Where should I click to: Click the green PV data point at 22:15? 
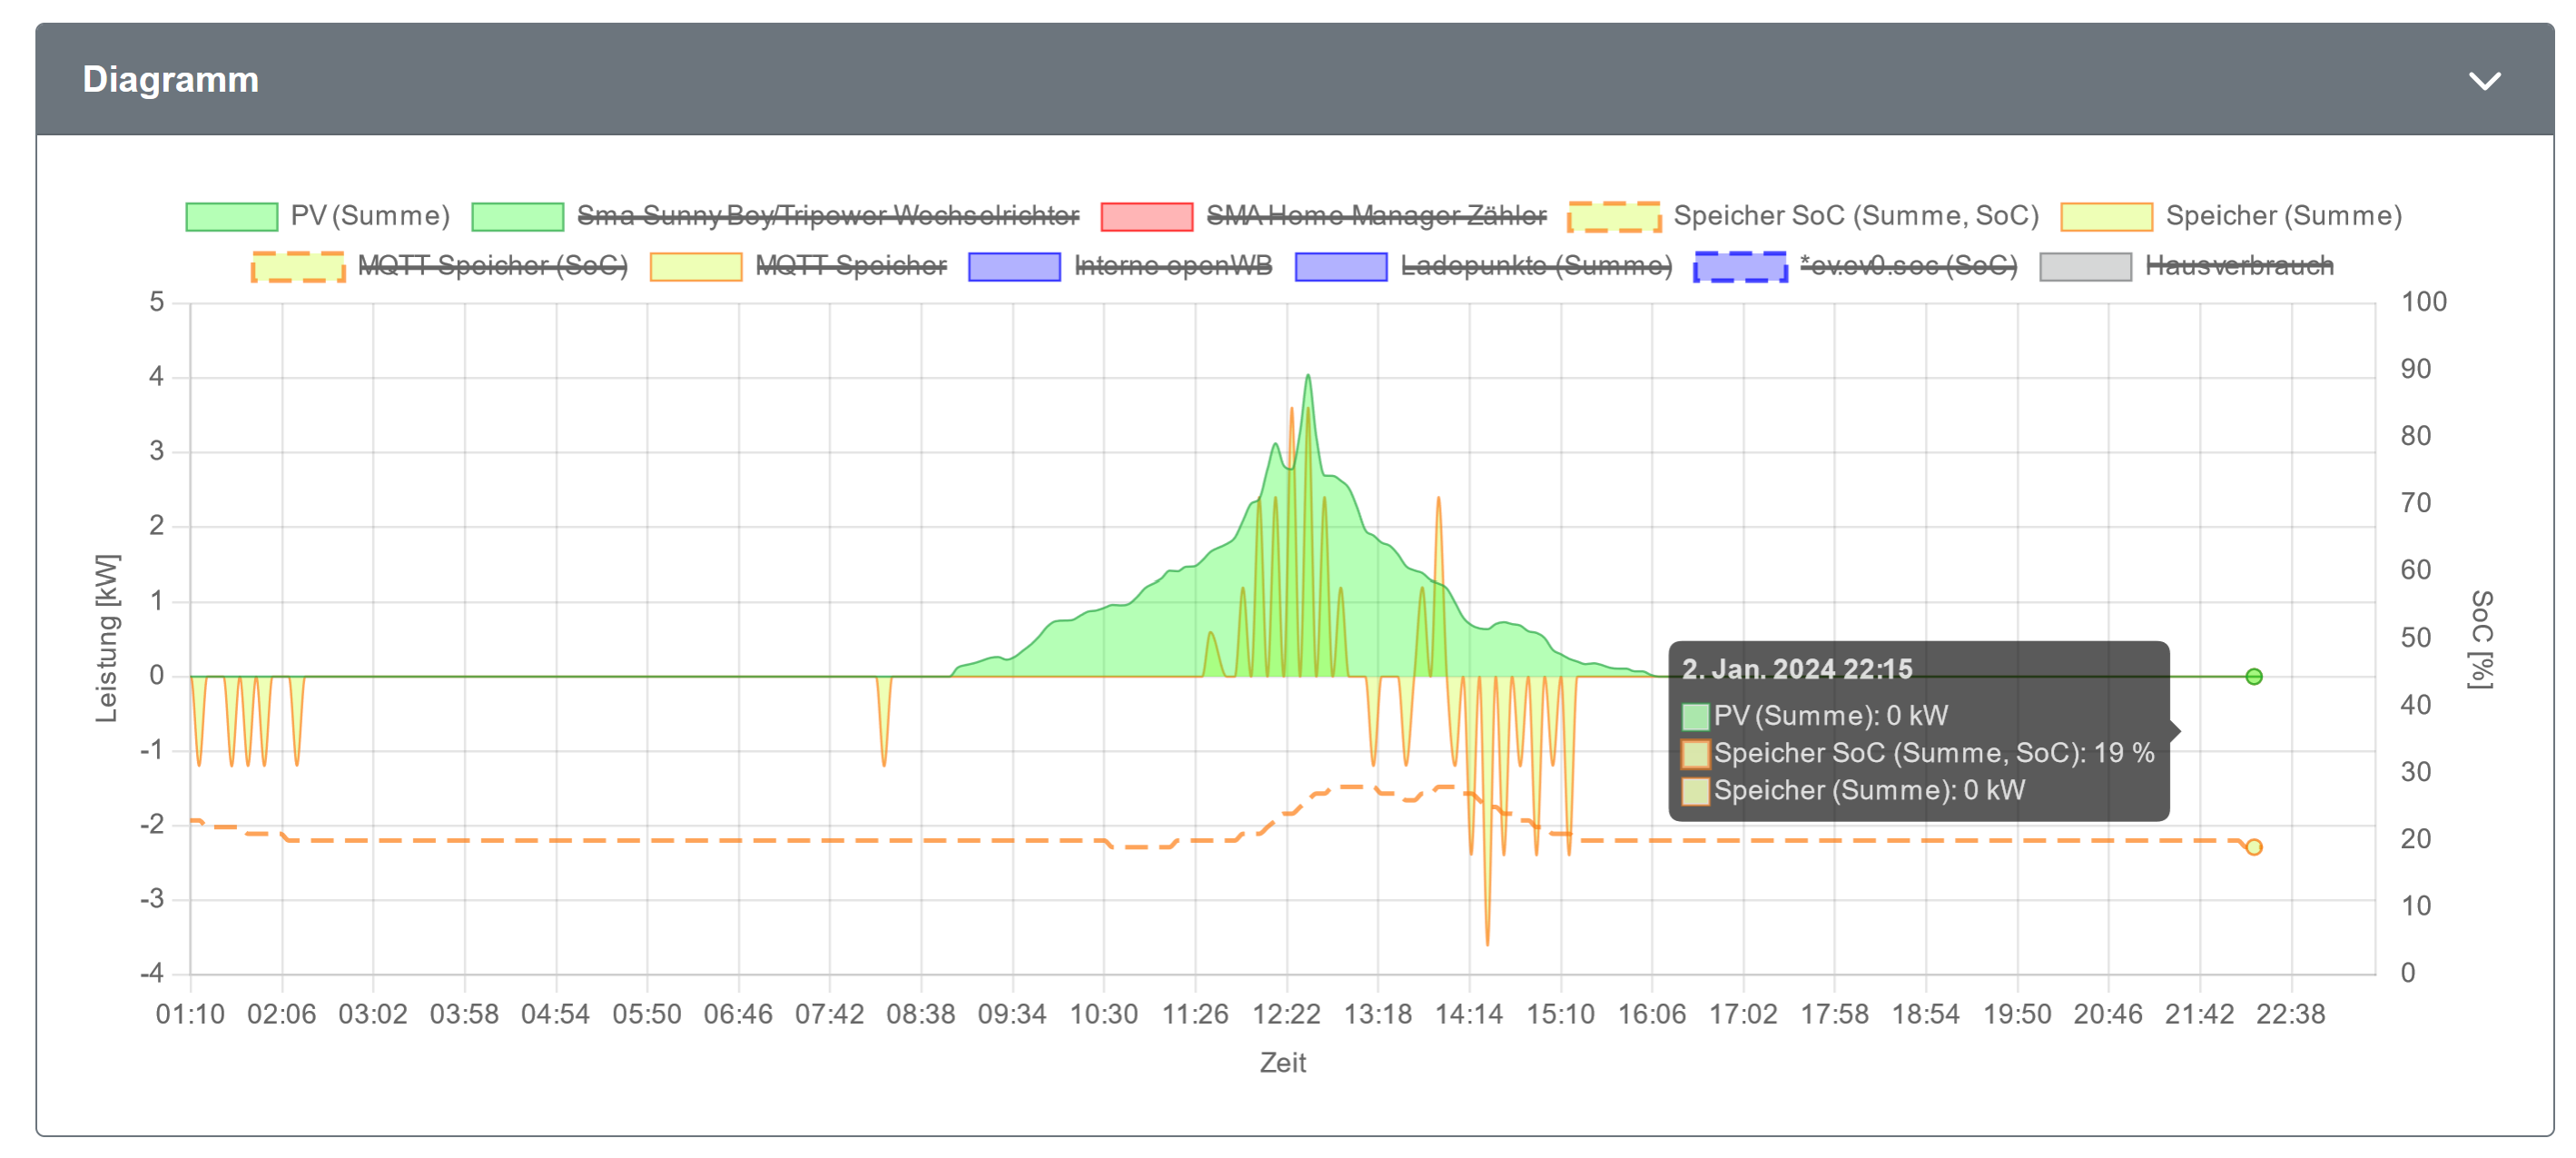coord(2253,677)
